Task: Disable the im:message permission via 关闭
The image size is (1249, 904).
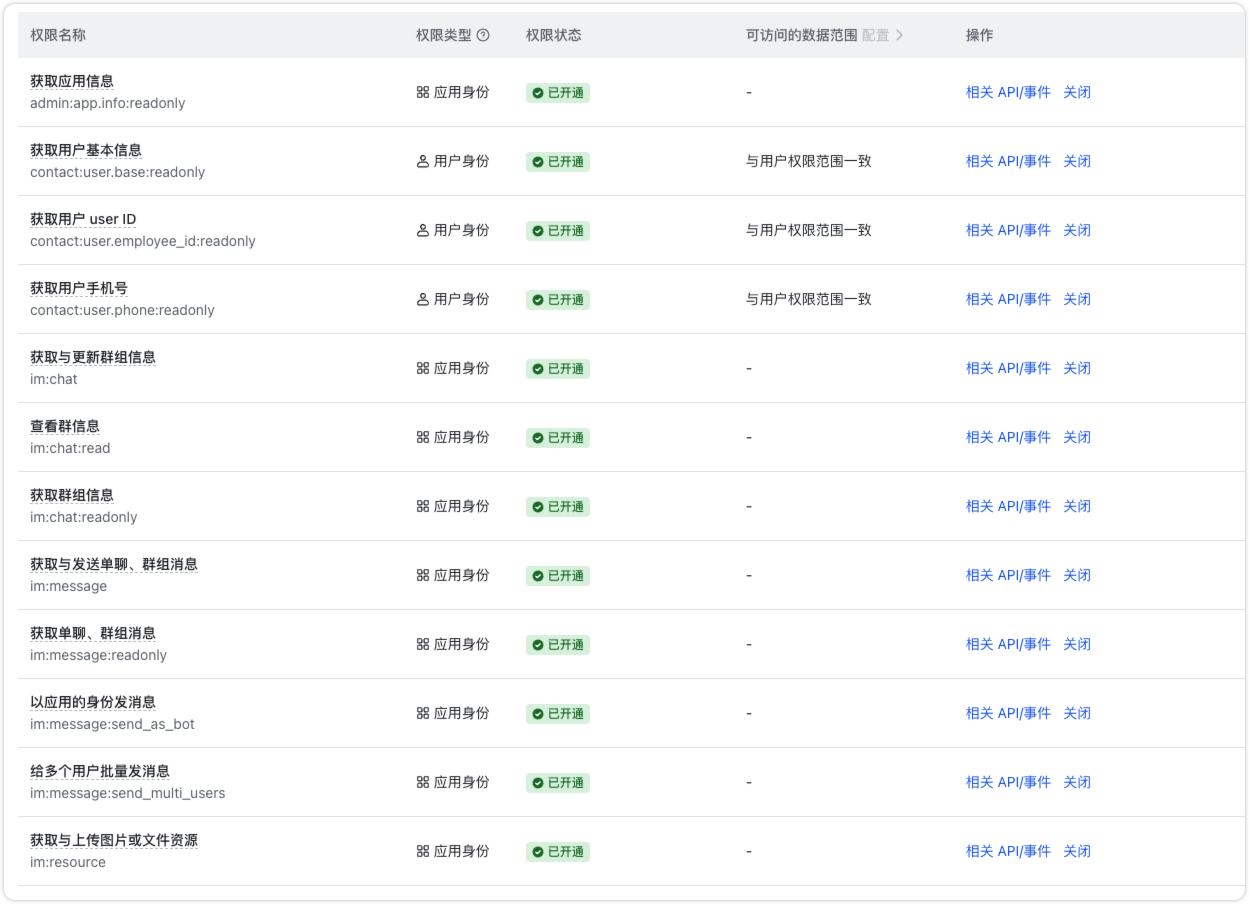Action: click(1076, 575)
